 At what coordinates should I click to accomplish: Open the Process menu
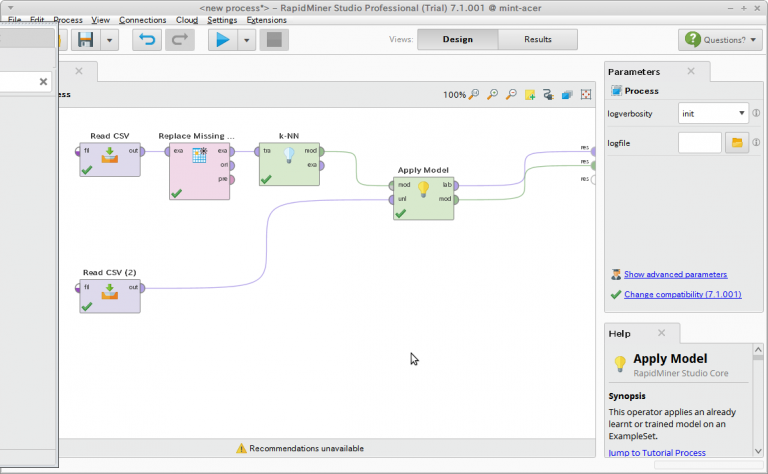tap(68, 20)
